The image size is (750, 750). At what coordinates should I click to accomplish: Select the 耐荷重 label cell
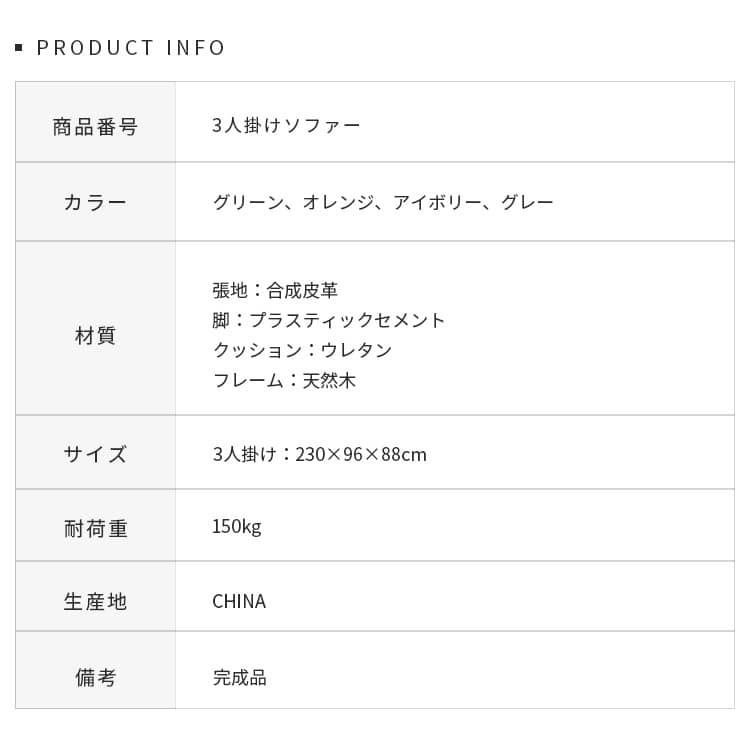coord(95,529)
